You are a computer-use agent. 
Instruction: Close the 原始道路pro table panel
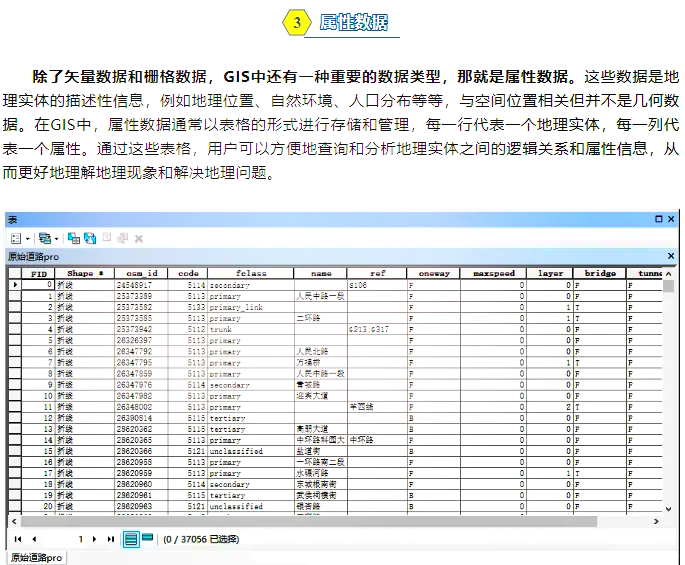(x=671, y=256)
